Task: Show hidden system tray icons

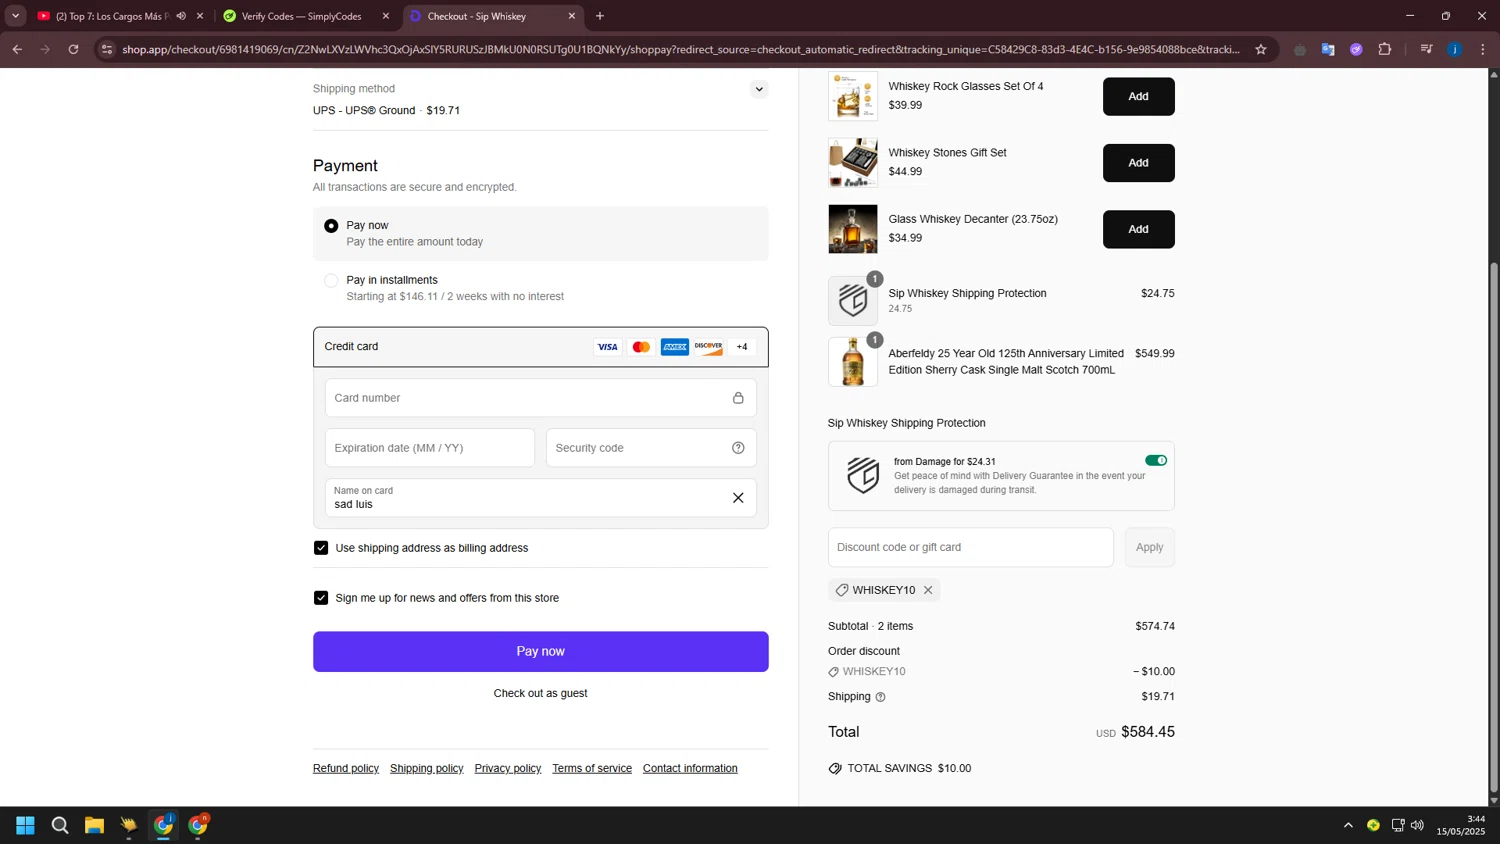Action: 1348,825
